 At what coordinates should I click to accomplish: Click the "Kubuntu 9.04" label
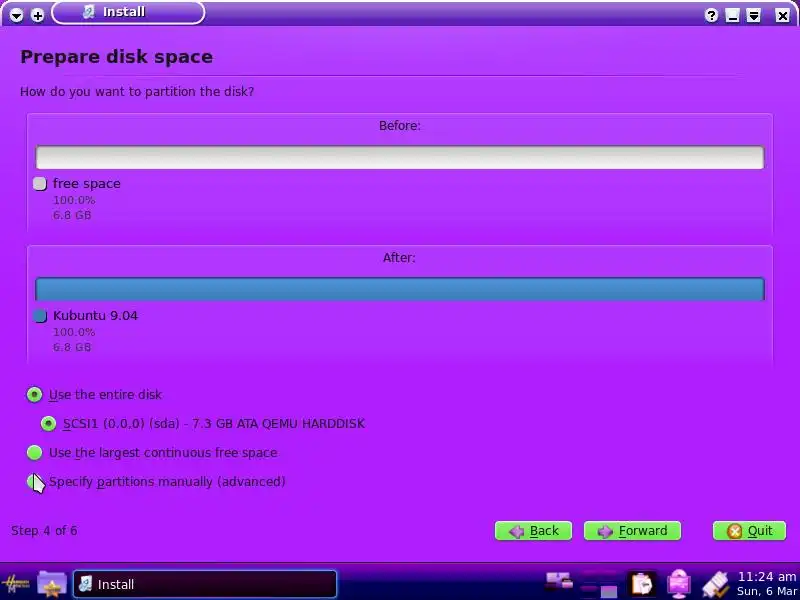tap(95, 316)
